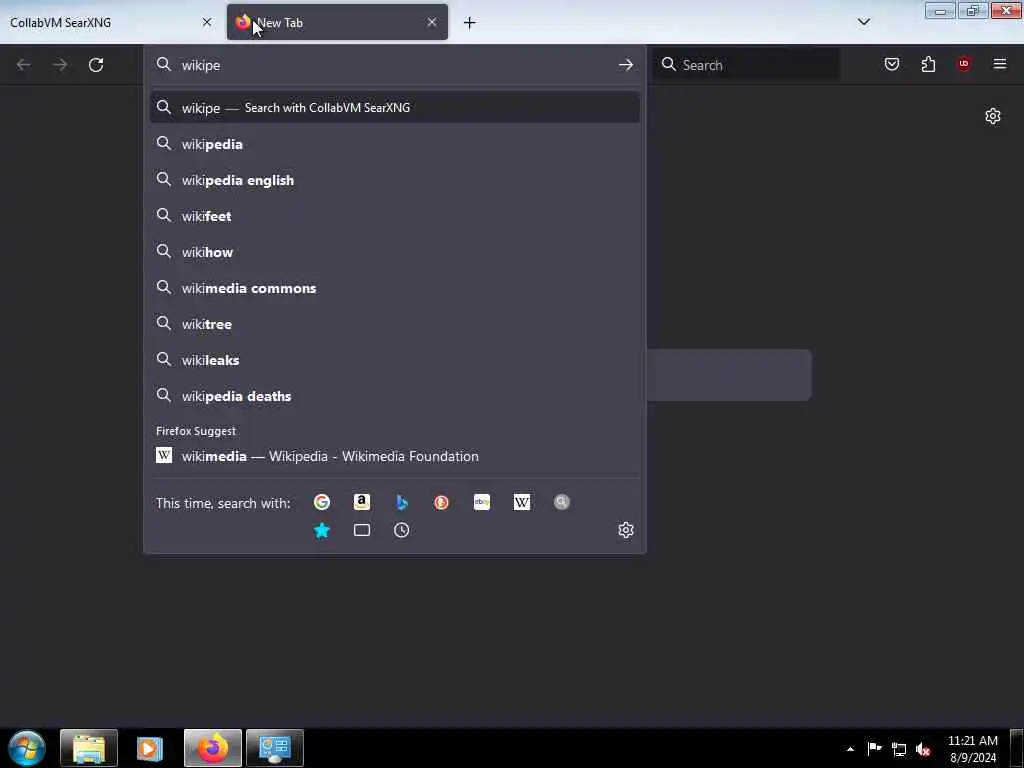Open Save to Pocket button

pyautogui.click(x=892, y=64)
